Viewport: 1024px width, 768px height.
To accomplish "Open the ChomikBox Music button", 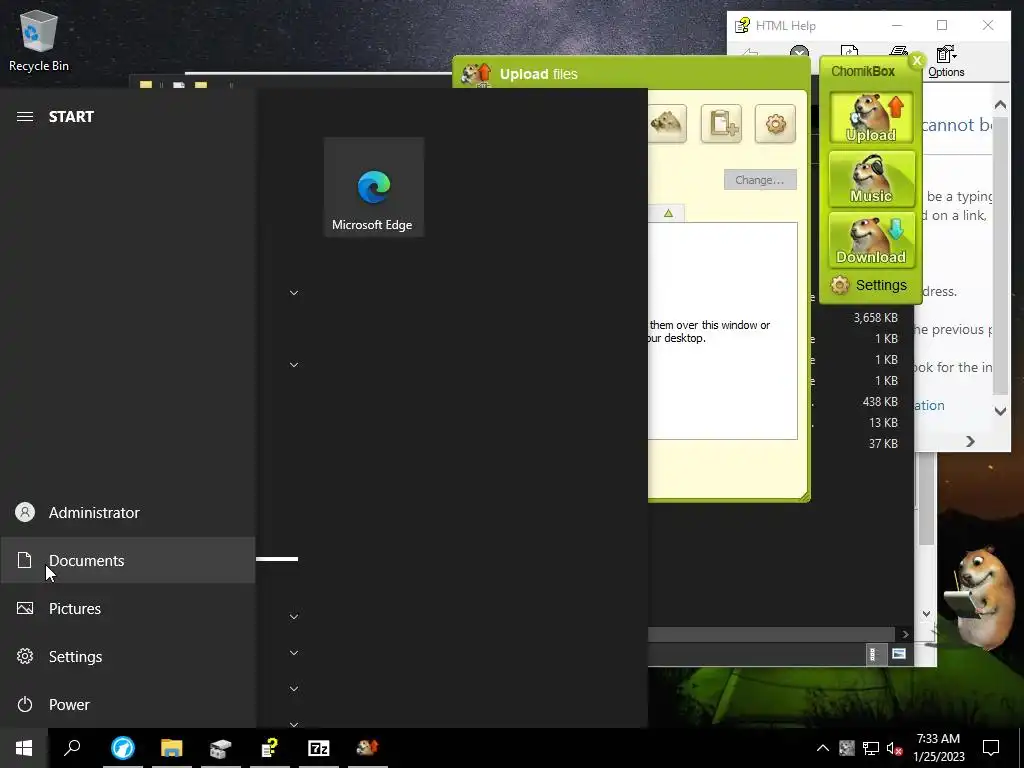I will click(871, 179).
